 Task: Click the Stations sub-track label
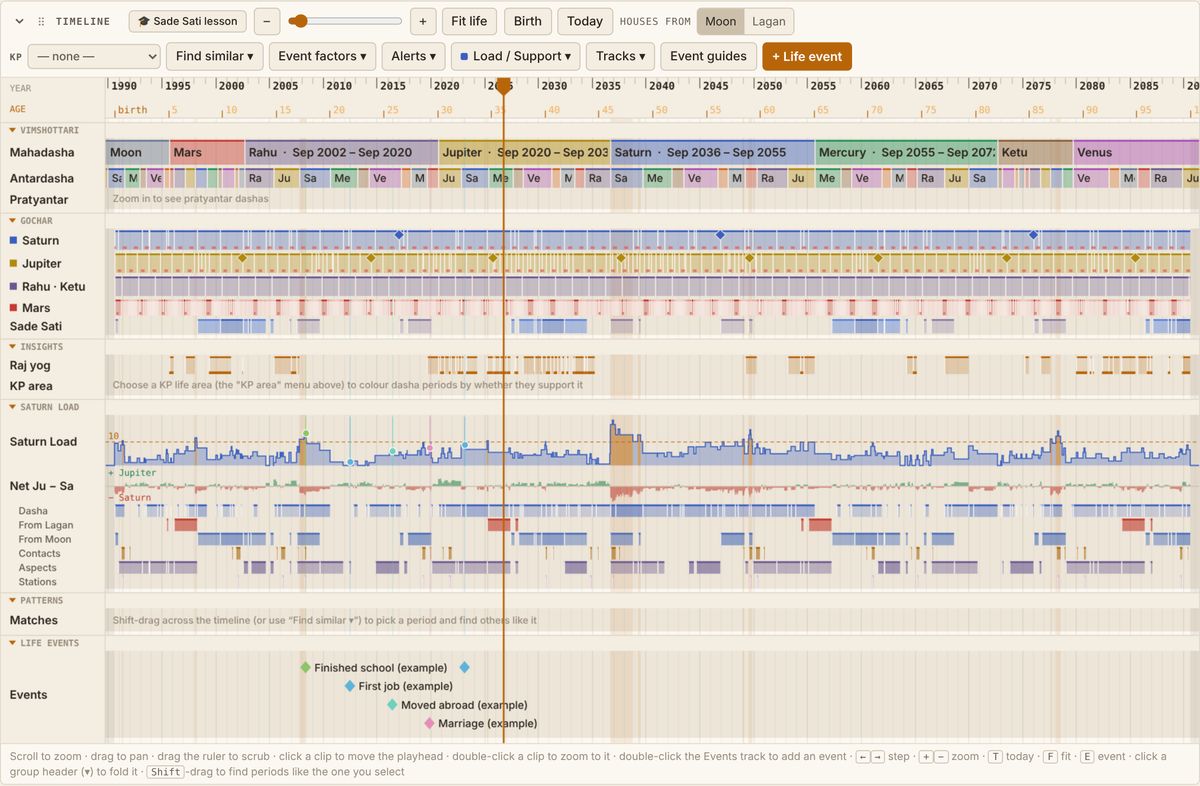tap(38, 582)
